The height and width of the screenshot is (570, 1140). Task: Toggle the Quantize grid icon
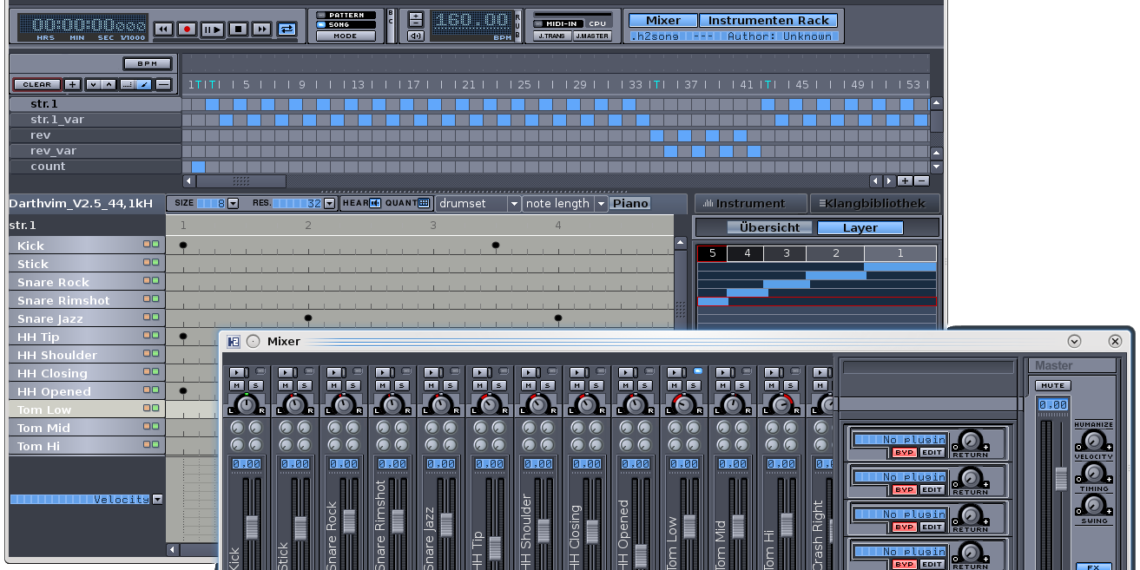(x=424, y=203)
